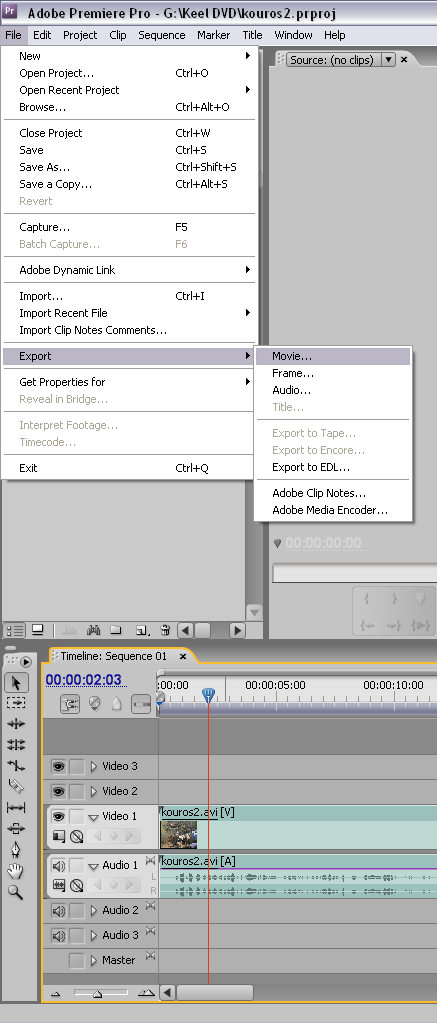Click the New Item icon
Viewport: 437px width, 1023px height.
(142, 630)
